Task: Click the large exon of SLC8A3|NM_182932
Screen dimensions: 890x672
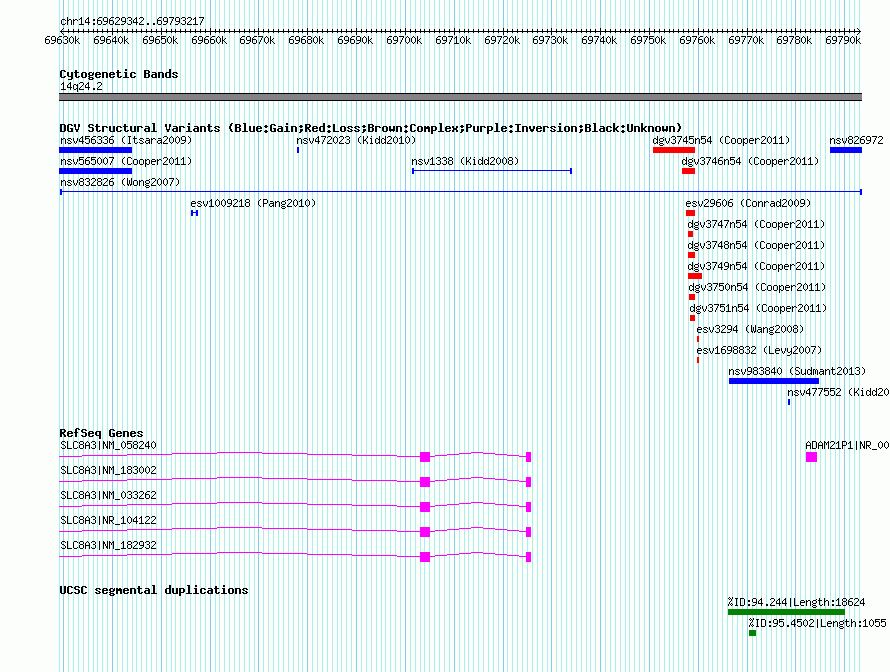Action: [x=425, y=557]
